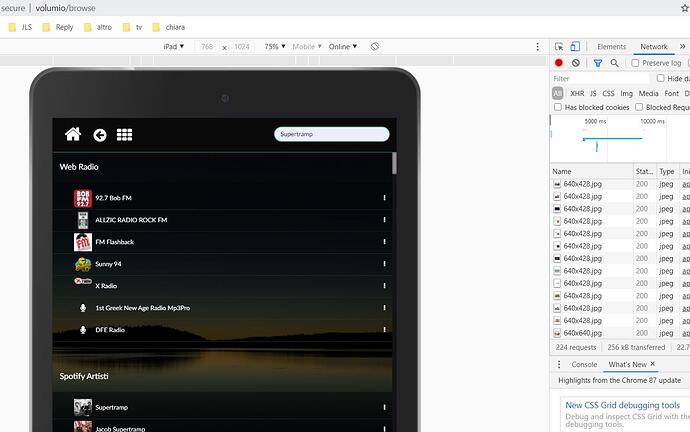The image size is (690, 432).
Task: Toggle the network filter funnel icon
Action: pyautogui.click(x=598, y=63)
